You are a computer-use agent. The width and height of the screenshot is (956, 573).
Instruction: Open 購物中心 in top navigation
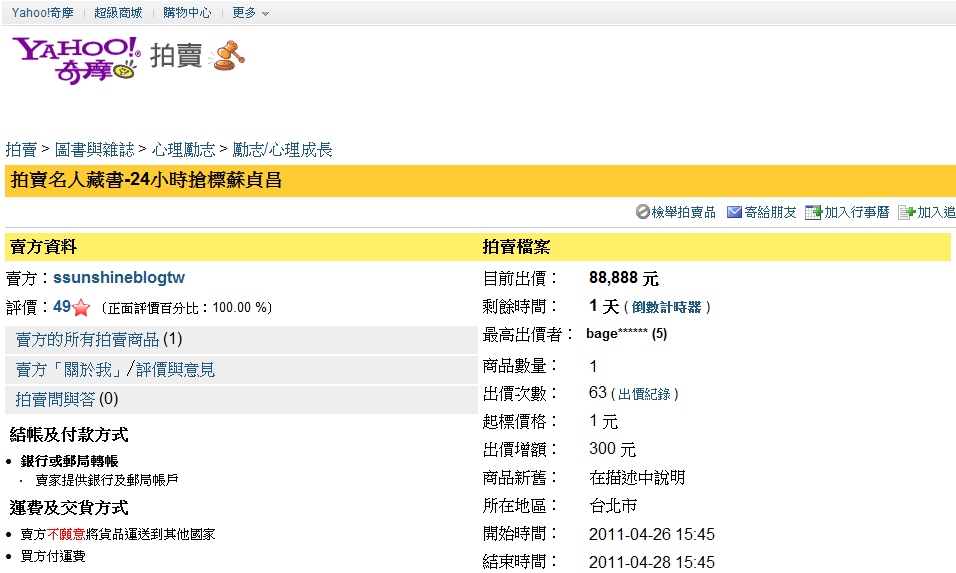(x=187, y=13)
